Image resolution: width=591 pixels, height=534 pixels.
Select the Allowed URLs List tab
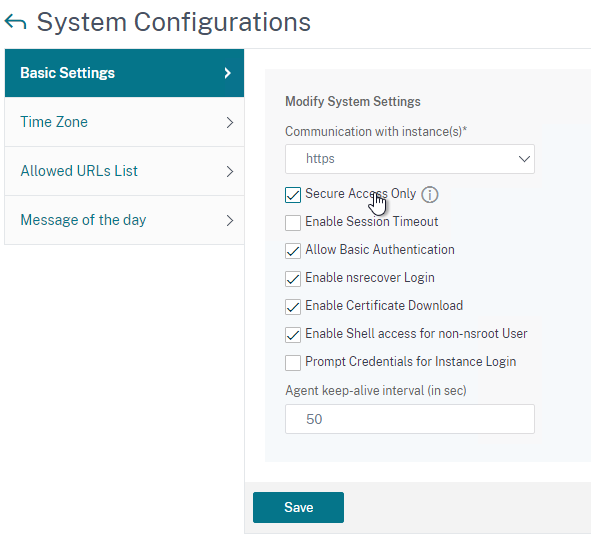(x=124, y=171)
